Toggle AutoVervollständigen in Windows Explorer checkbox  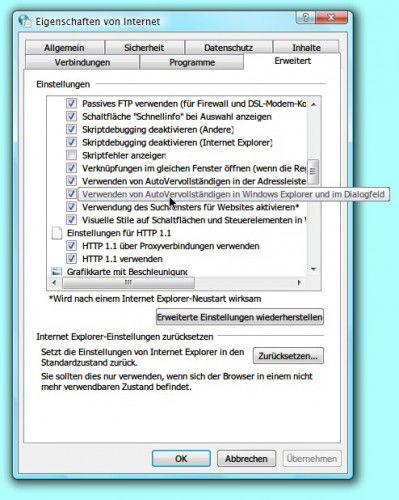71,194
